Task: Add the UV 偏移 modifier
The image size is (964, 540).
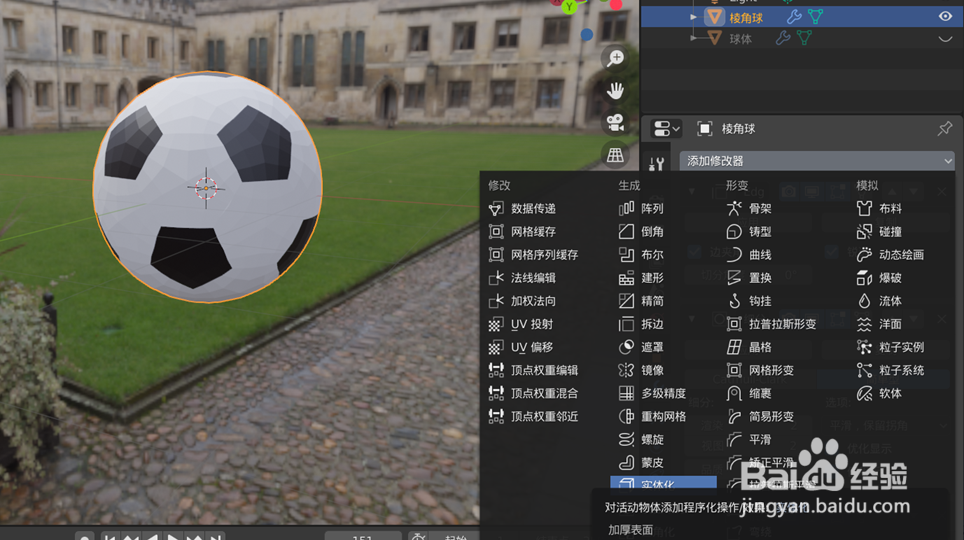Action: [521, 347]
